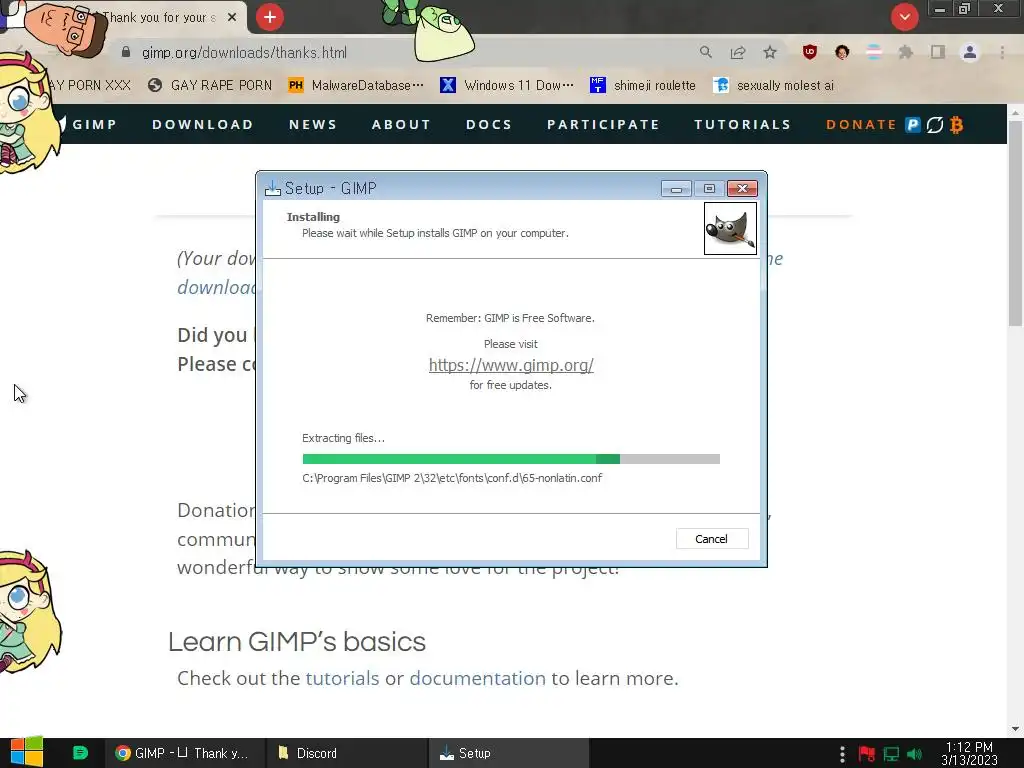Switch to the Chrome GIMP taskbar window

[x=184, y=753]
